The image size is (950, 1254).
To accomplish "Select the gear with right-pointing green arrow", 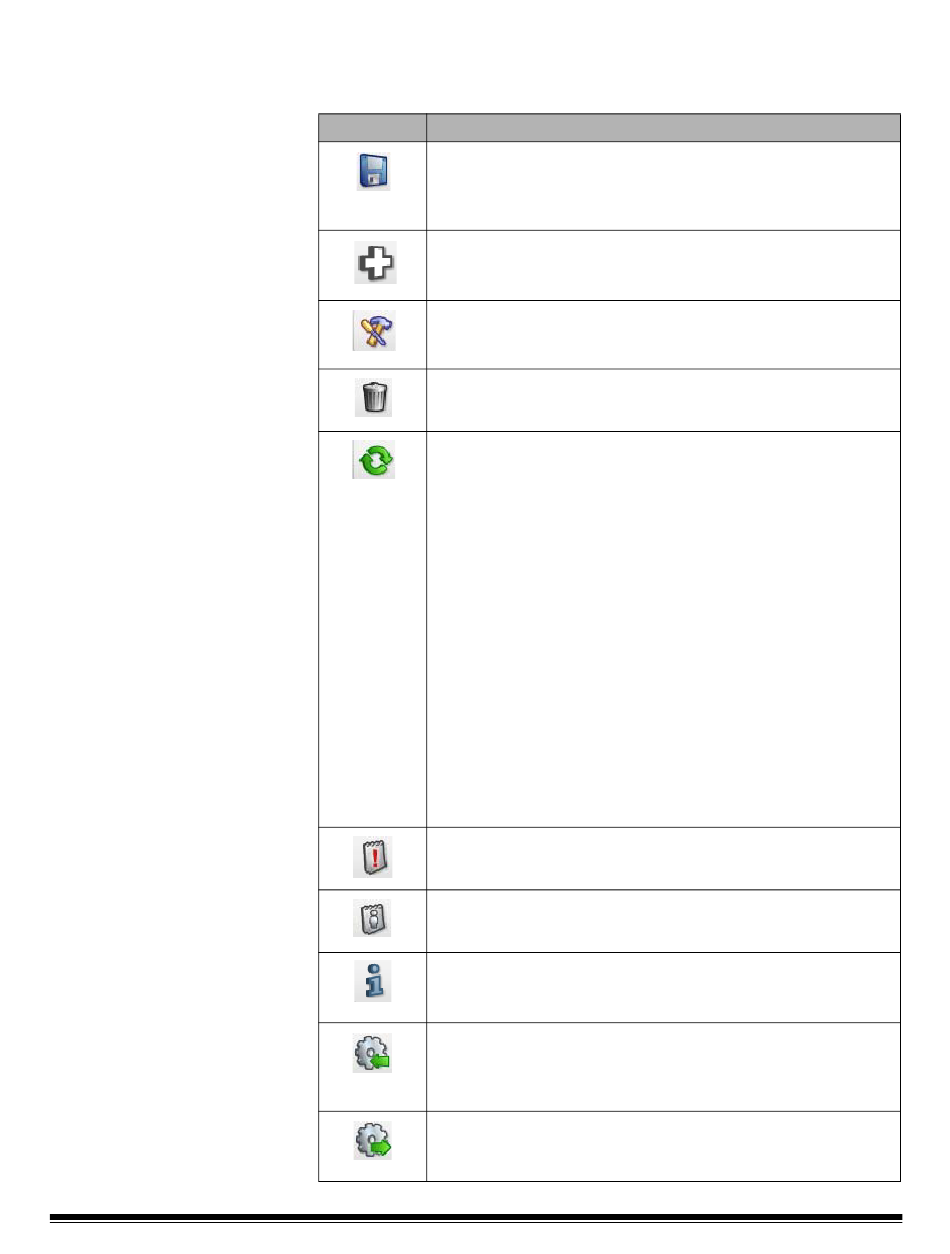I will click(373, 1141).
